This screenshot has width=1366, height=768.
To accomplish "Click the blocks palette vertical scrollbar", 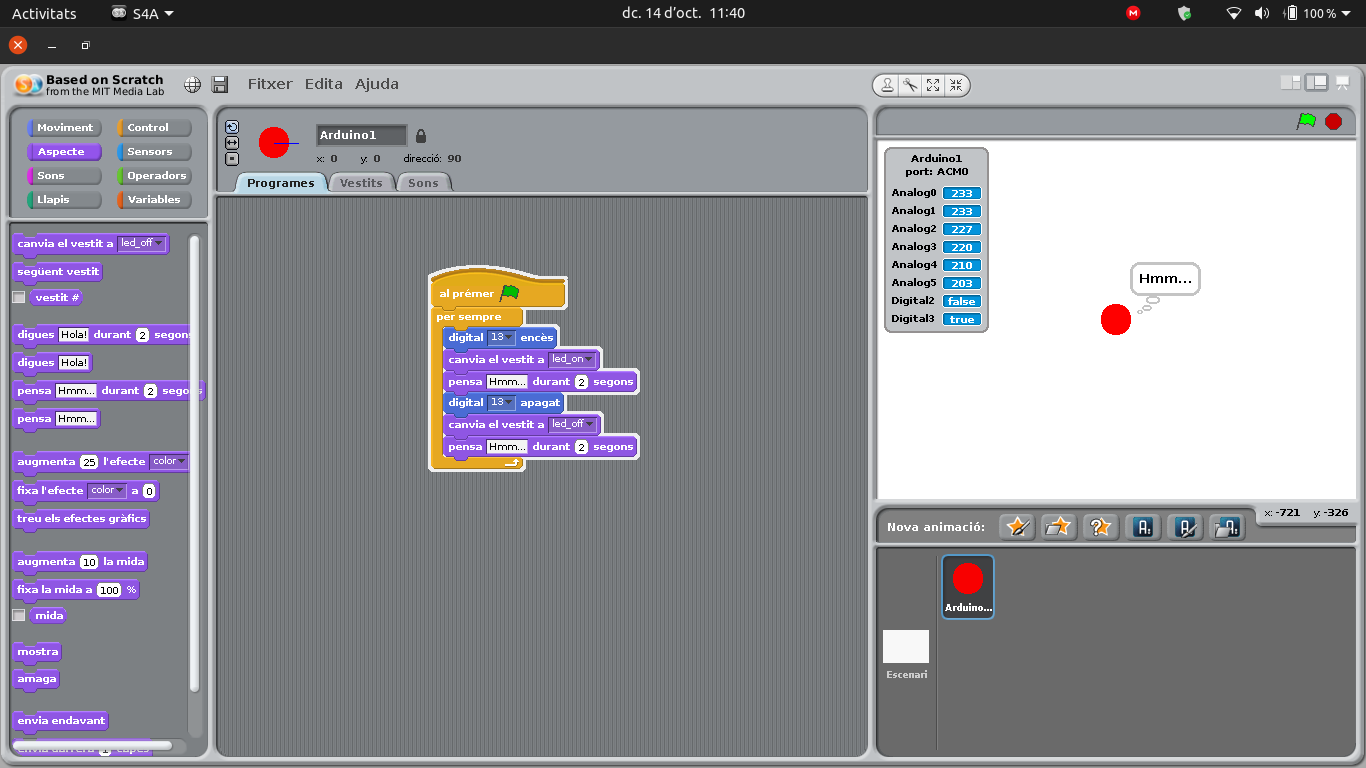I will (195, 462).
